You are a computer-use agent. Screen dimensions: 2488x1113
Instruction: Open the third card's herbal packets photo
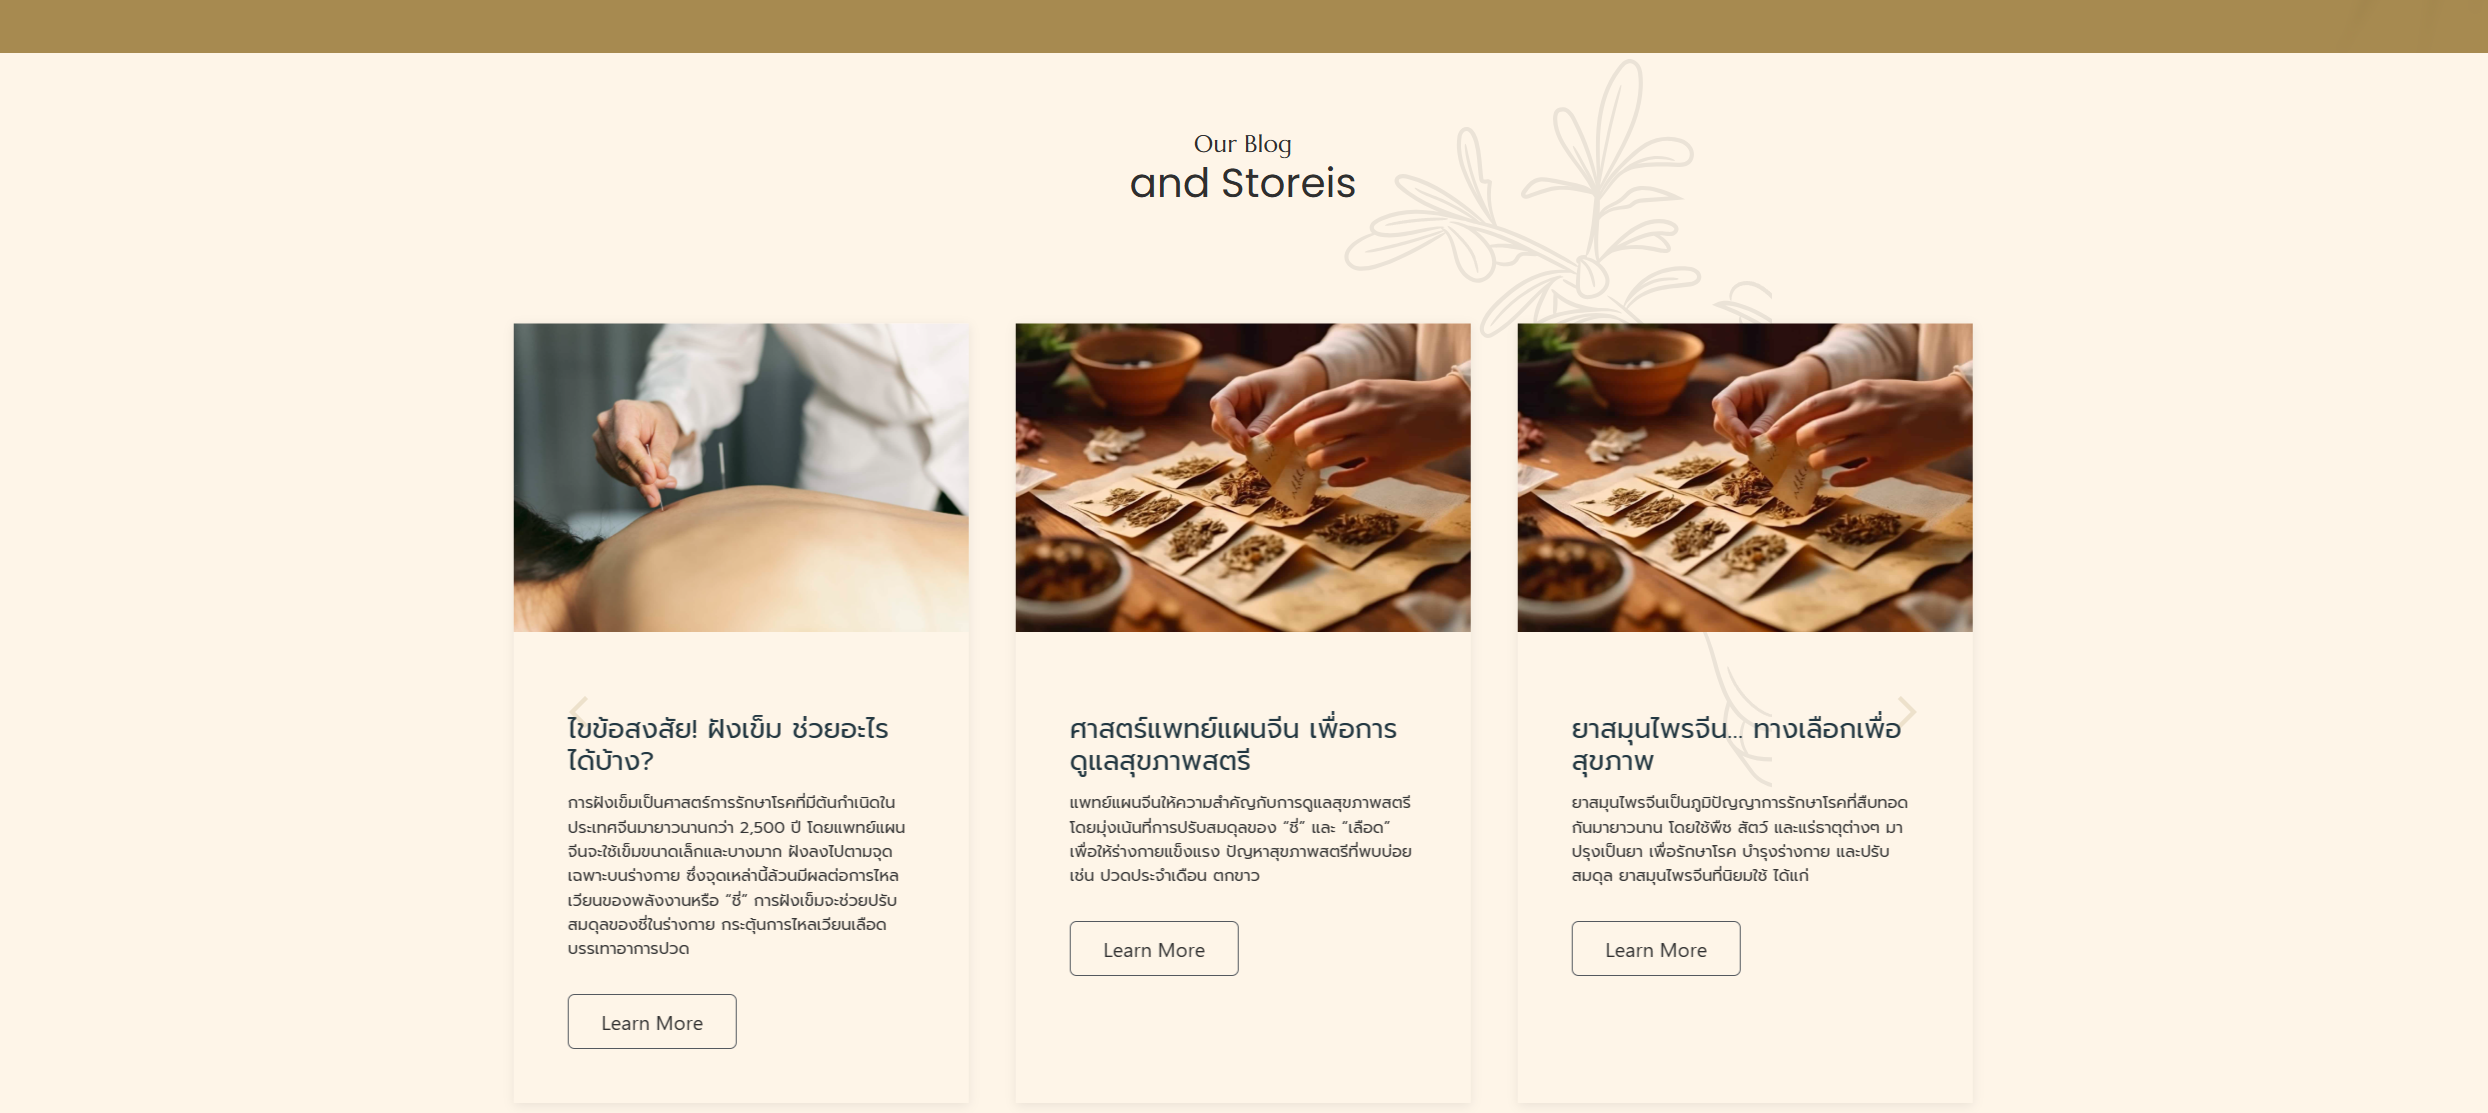point(1745,477)
